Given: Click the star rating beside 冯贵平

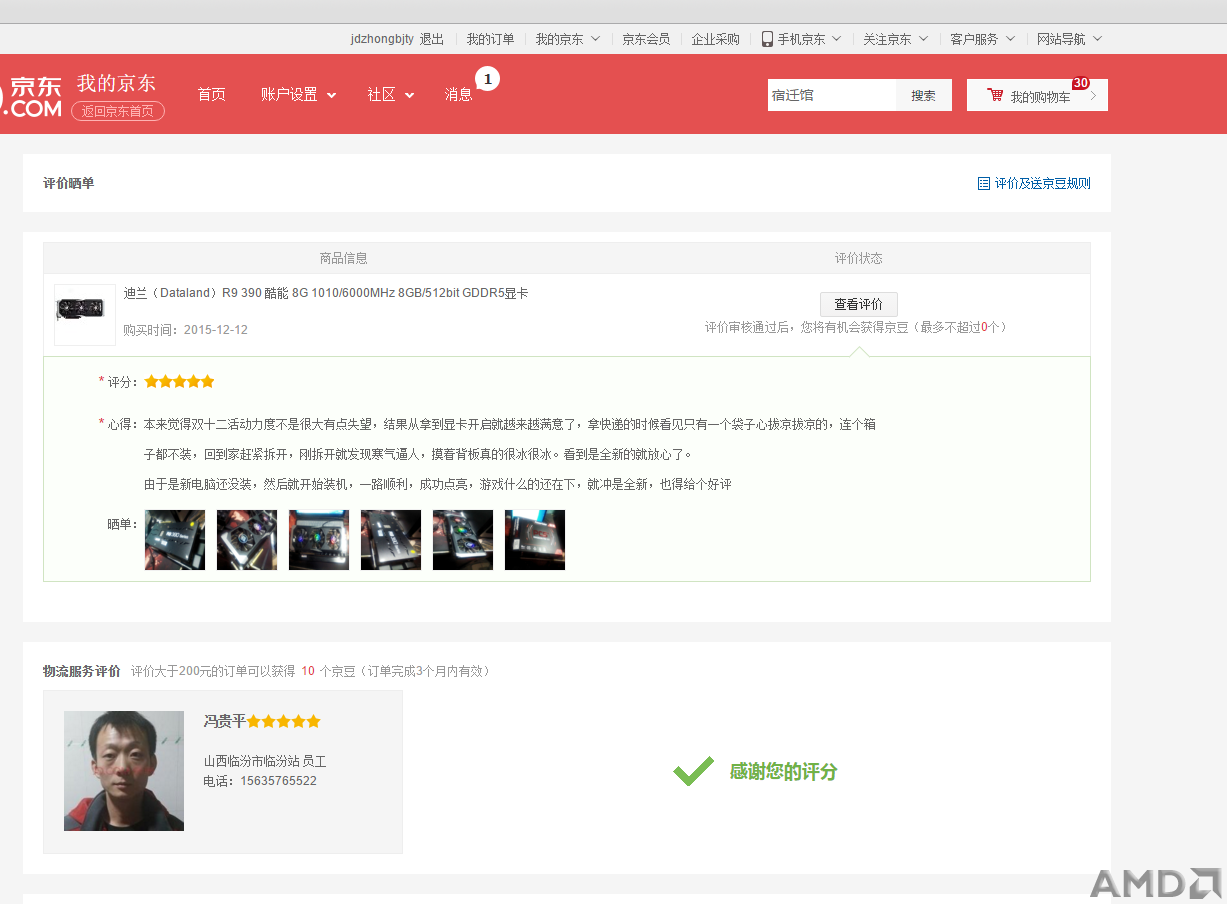Looking at the screenshot, I should click(284, 721).
